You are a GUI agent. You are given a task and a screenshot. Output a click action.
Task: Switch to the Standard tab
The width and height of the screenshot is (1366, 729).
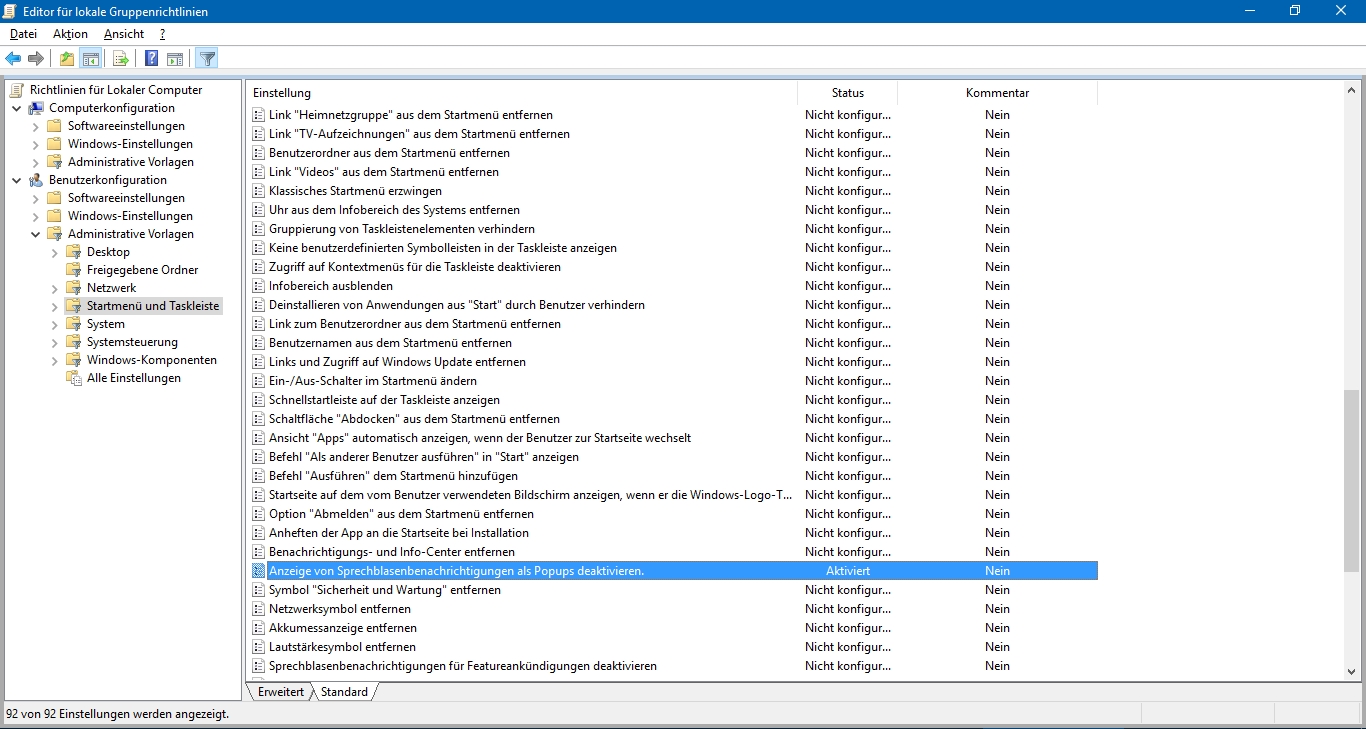(x=344, y=692)
